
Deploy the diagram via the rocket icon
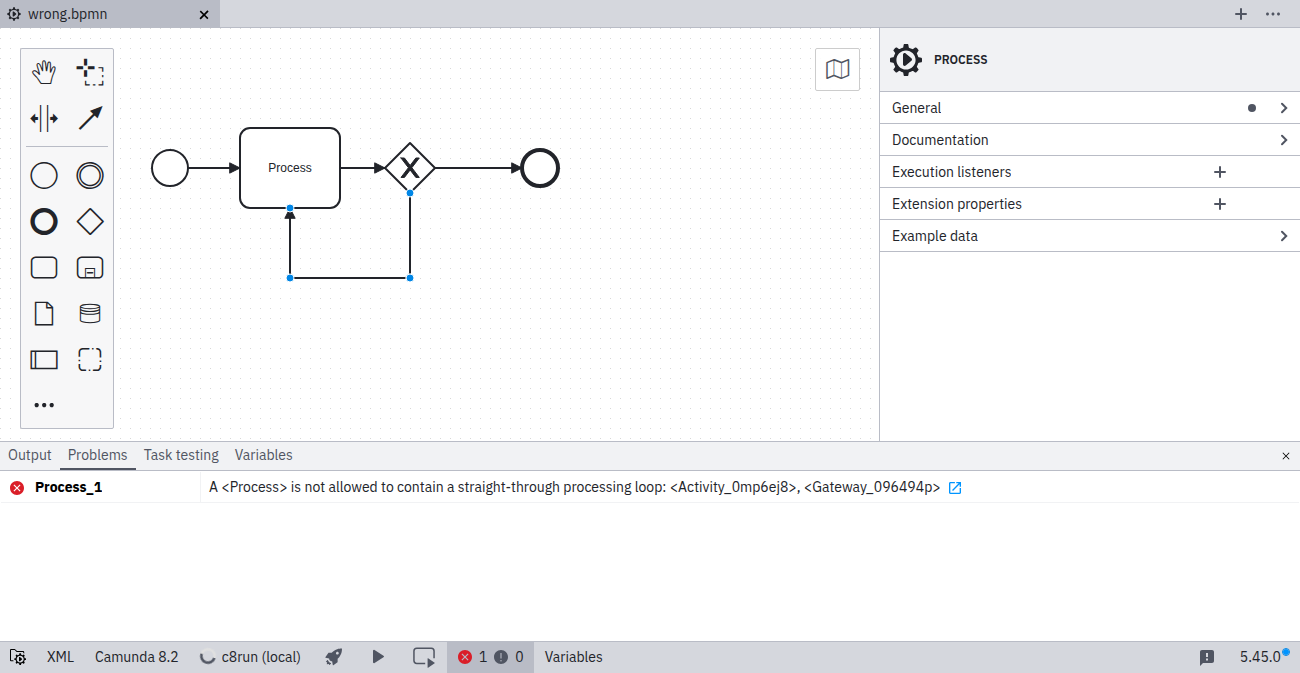(333, 657)
